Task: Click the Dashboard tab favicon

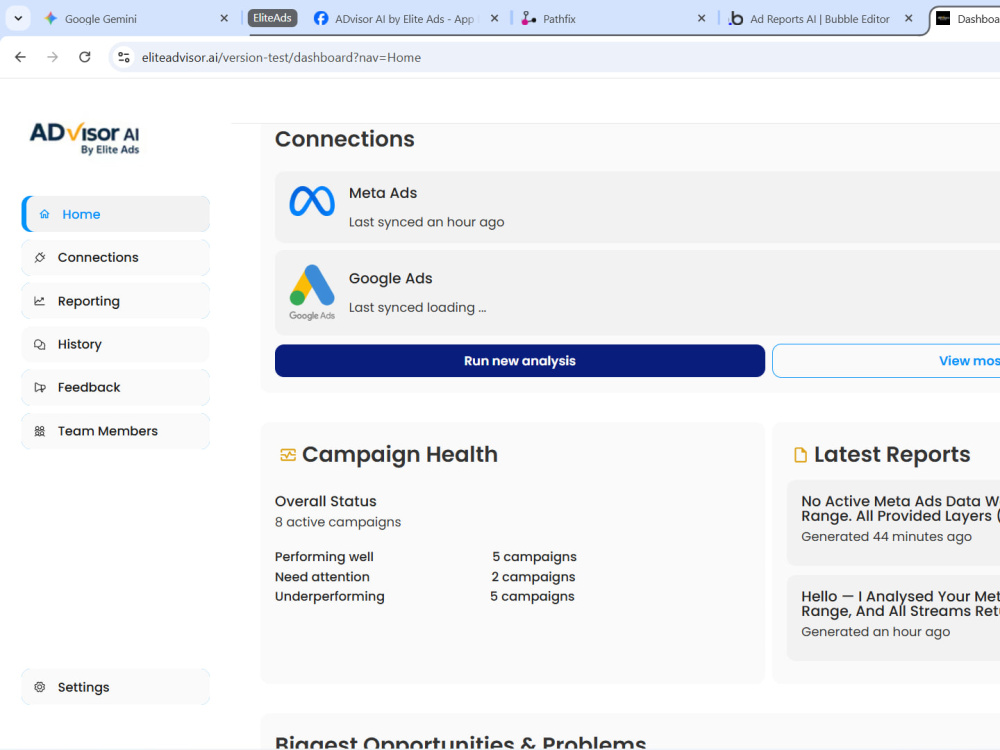Action: (x=943, y=18)
